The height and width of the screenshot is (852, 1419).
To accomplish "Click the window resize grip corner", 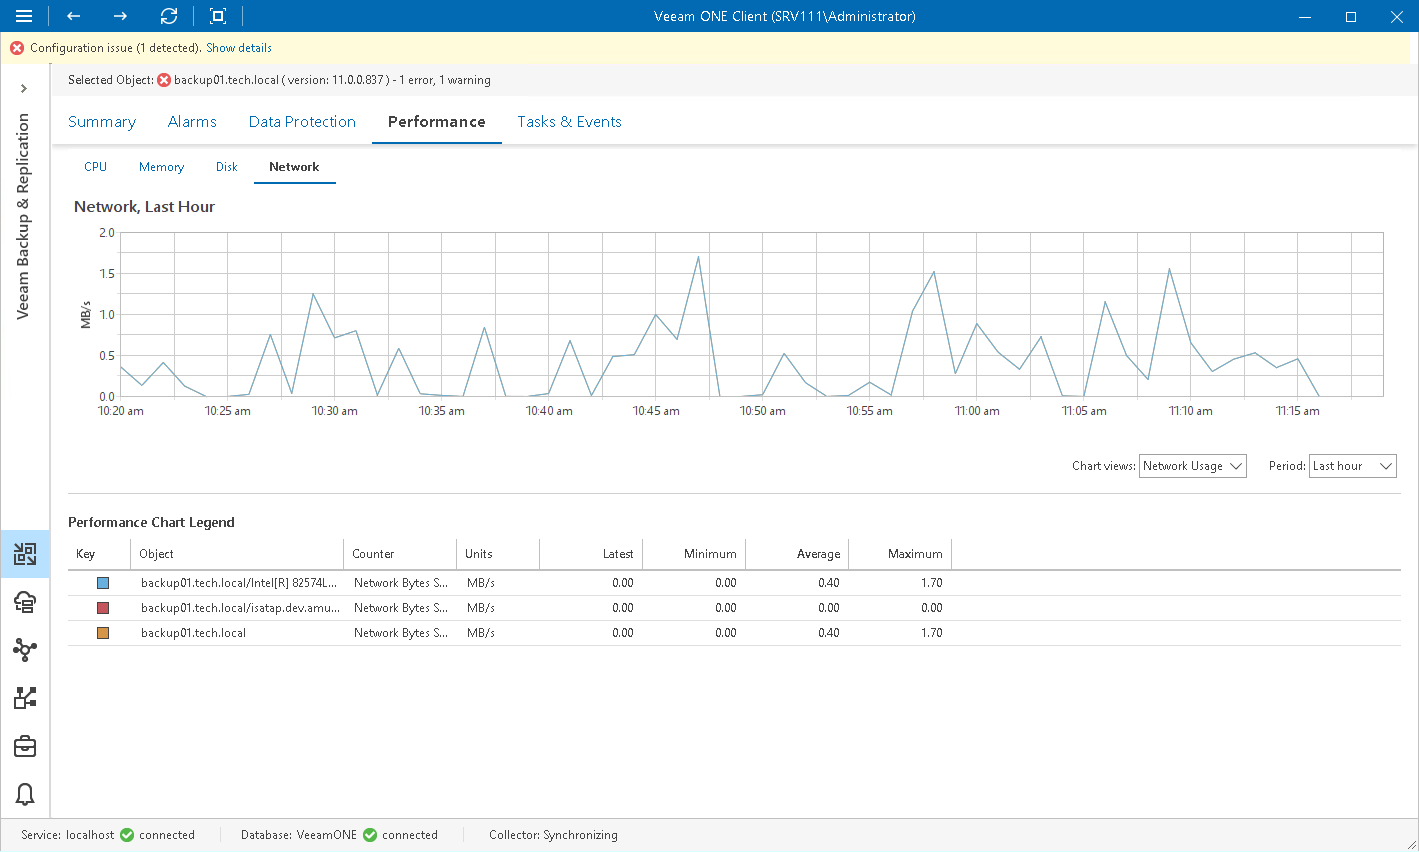I will click(x=1410, y=843).
